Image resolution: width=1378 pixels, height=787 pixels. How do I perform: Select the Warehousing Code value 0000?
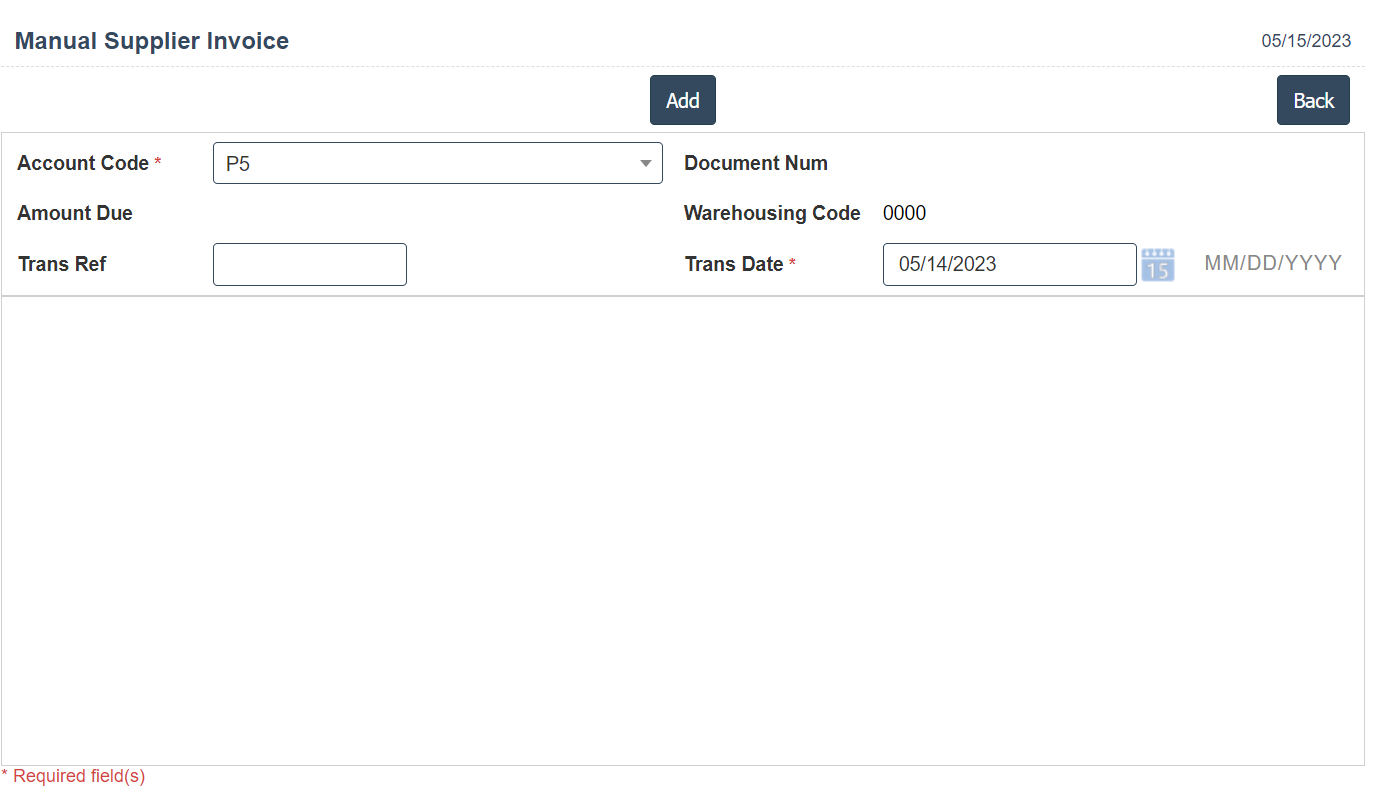(904, 213)
